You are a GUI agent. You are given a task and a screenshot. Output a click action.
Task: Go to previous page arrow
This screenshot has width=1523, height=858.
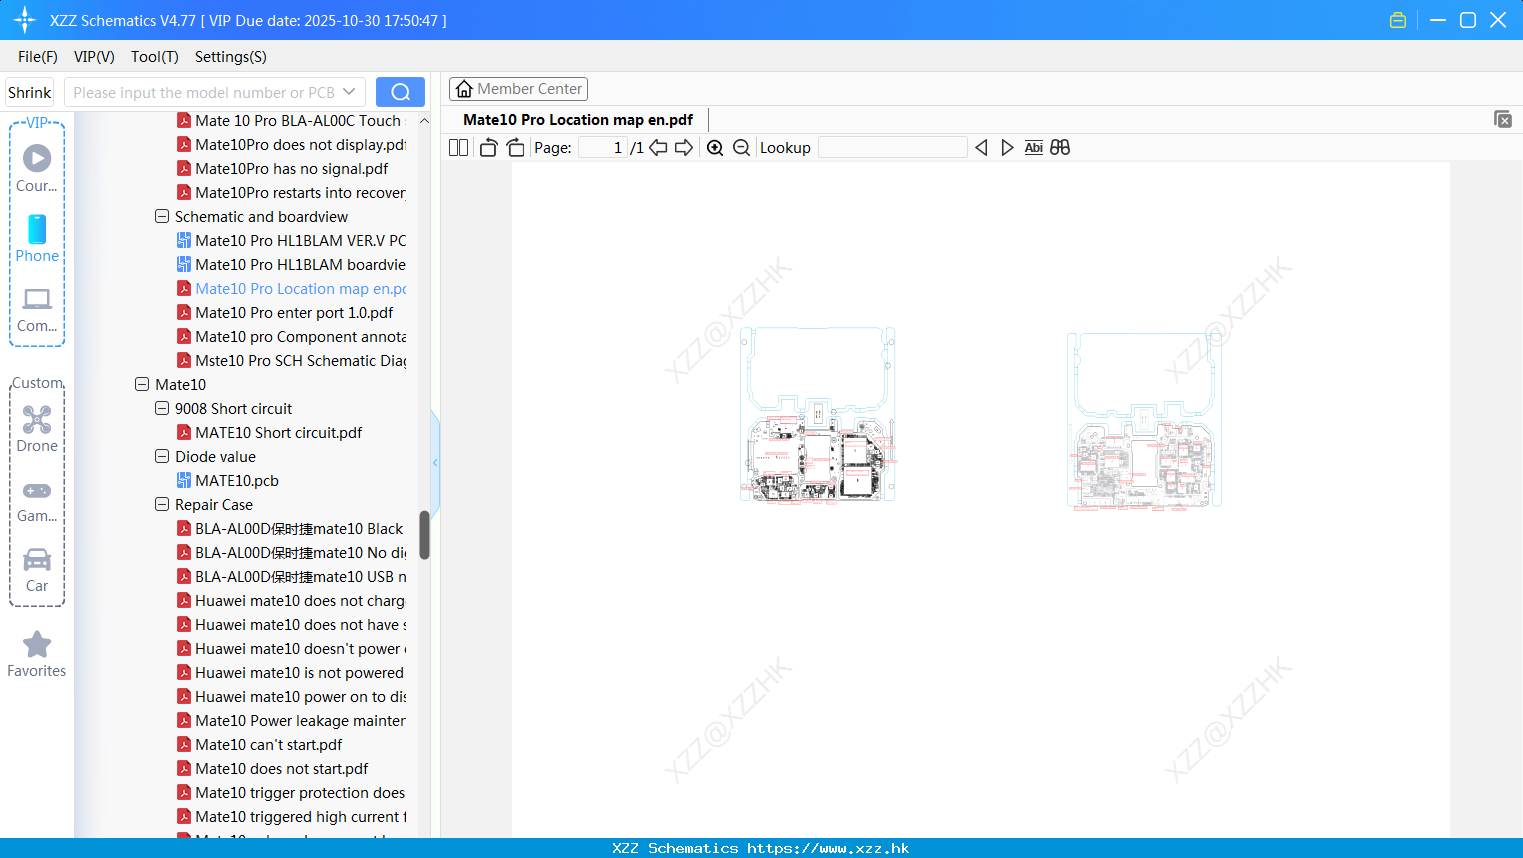[658, 147]
